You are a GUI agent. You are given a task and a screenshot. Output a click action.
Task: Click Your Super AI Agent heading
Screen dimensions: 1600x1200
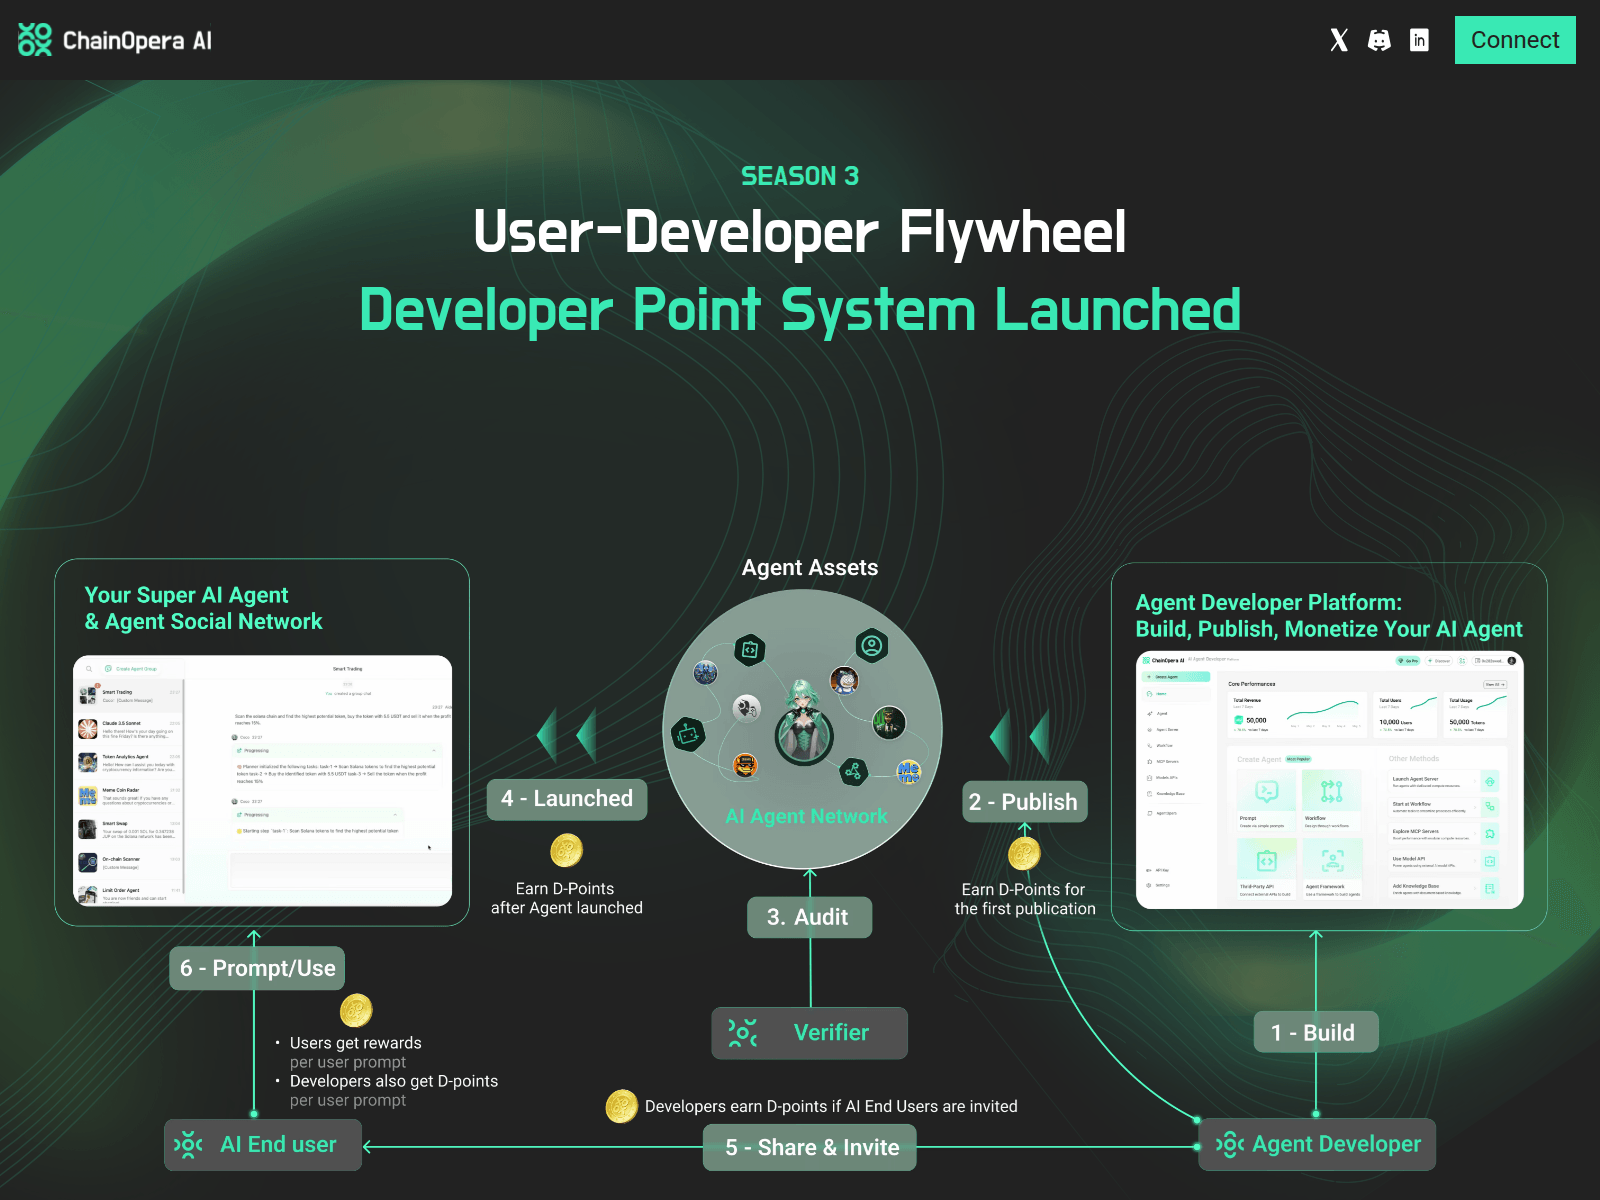click(x=203, y=608)
